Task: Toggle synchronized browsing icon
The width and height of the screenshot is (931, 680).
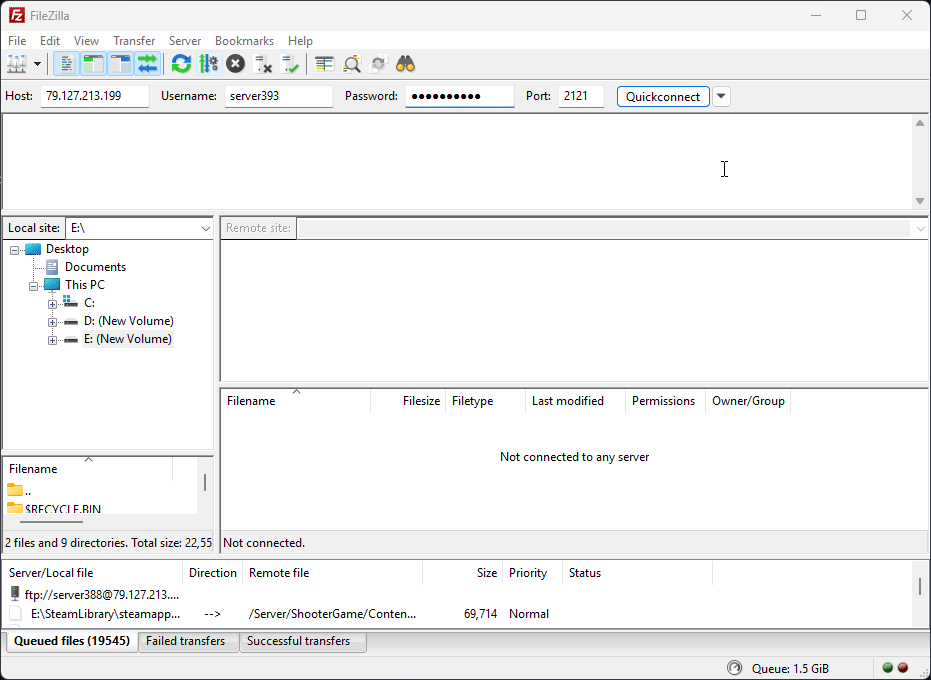Action: 379,64
